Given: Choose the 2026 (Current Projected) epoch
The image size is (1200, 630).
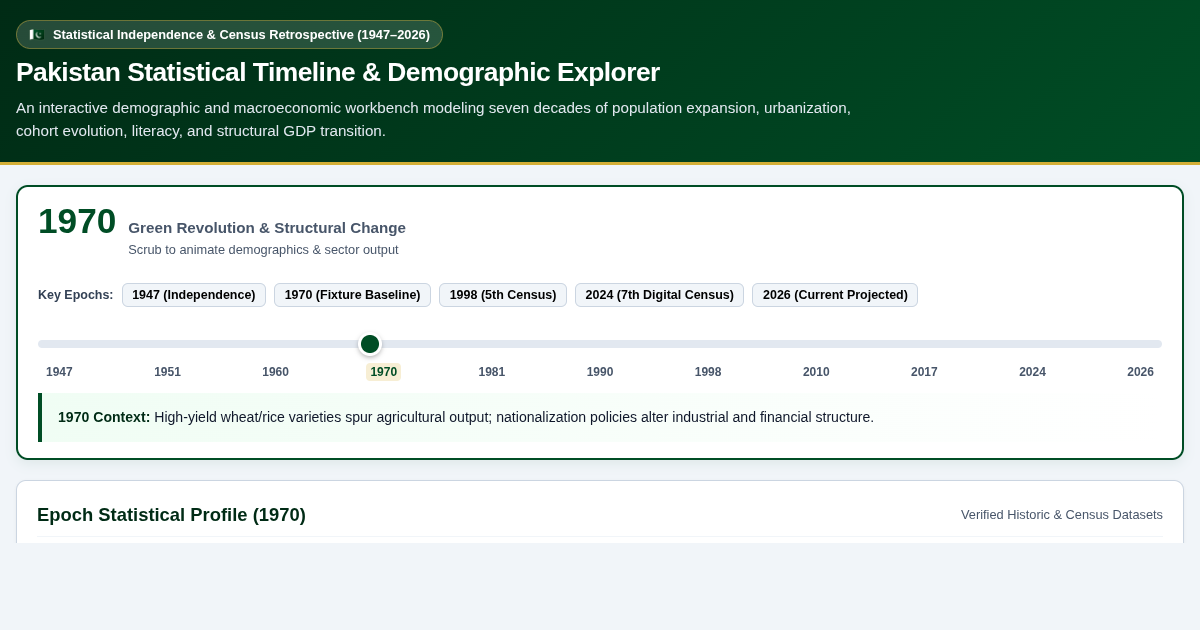Looking at the screenshot, I should (835, 295).
